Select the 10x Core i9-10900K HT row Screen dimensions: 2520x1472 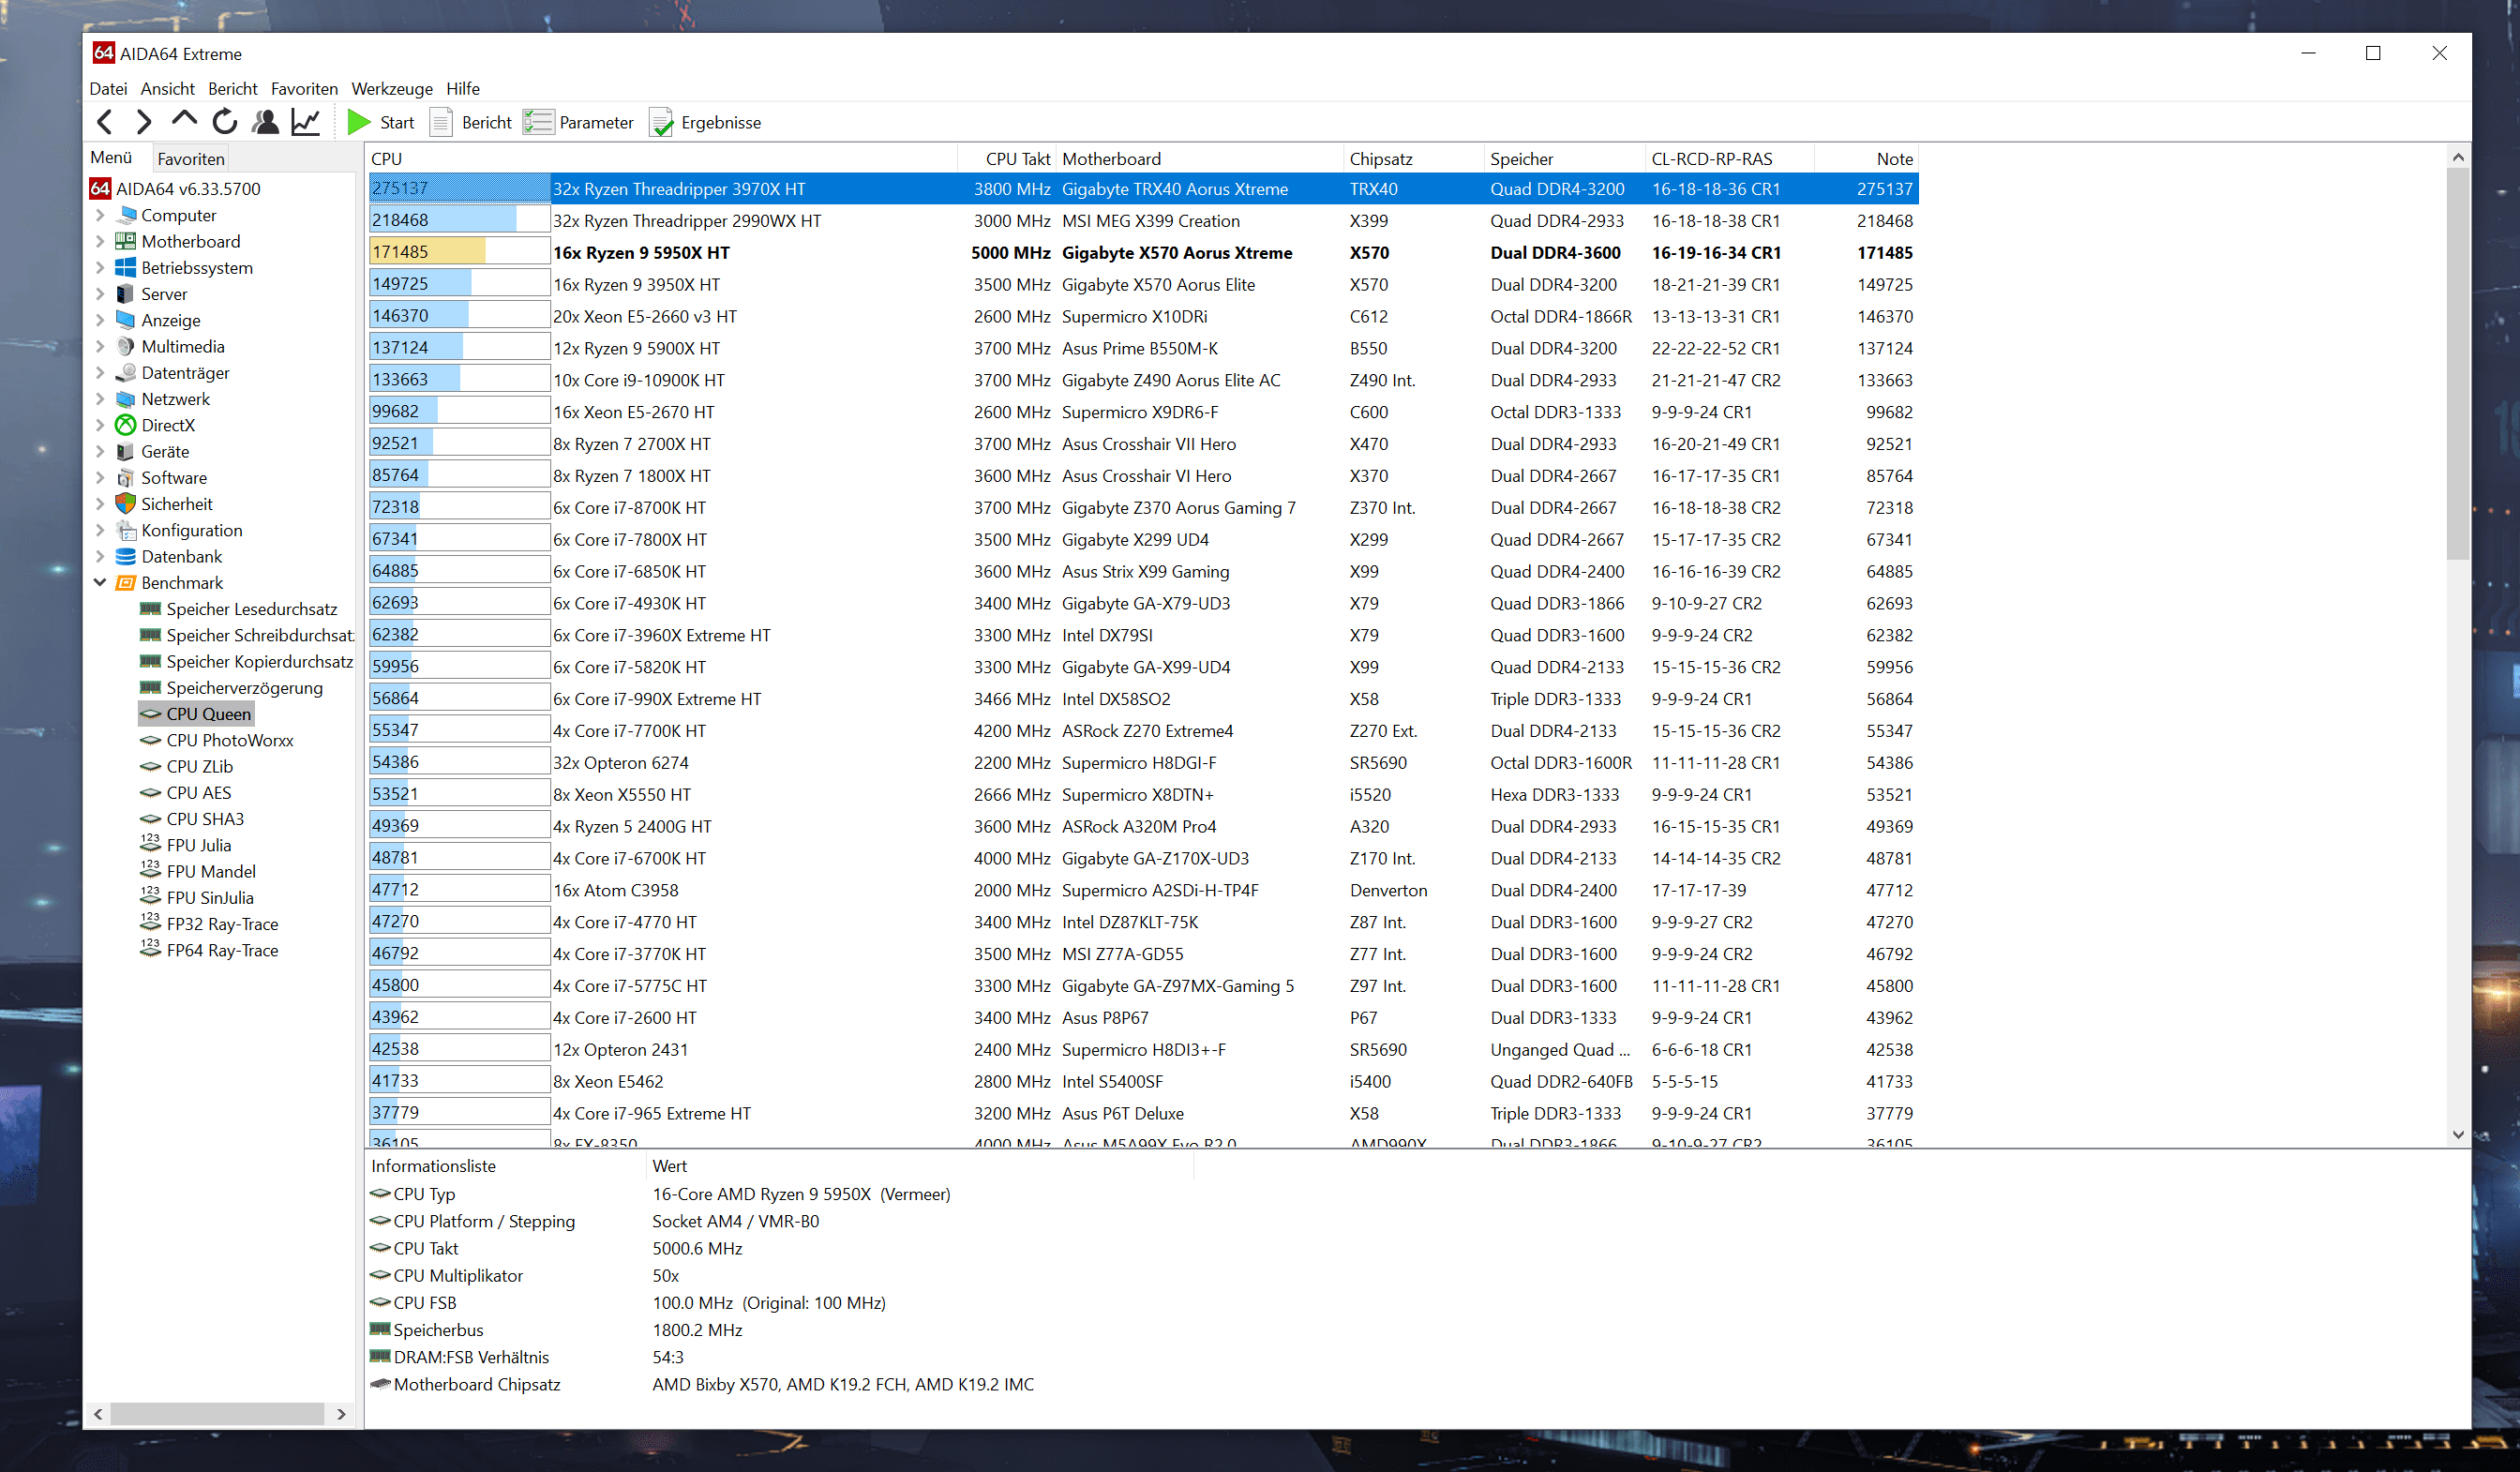[1143, 380]
